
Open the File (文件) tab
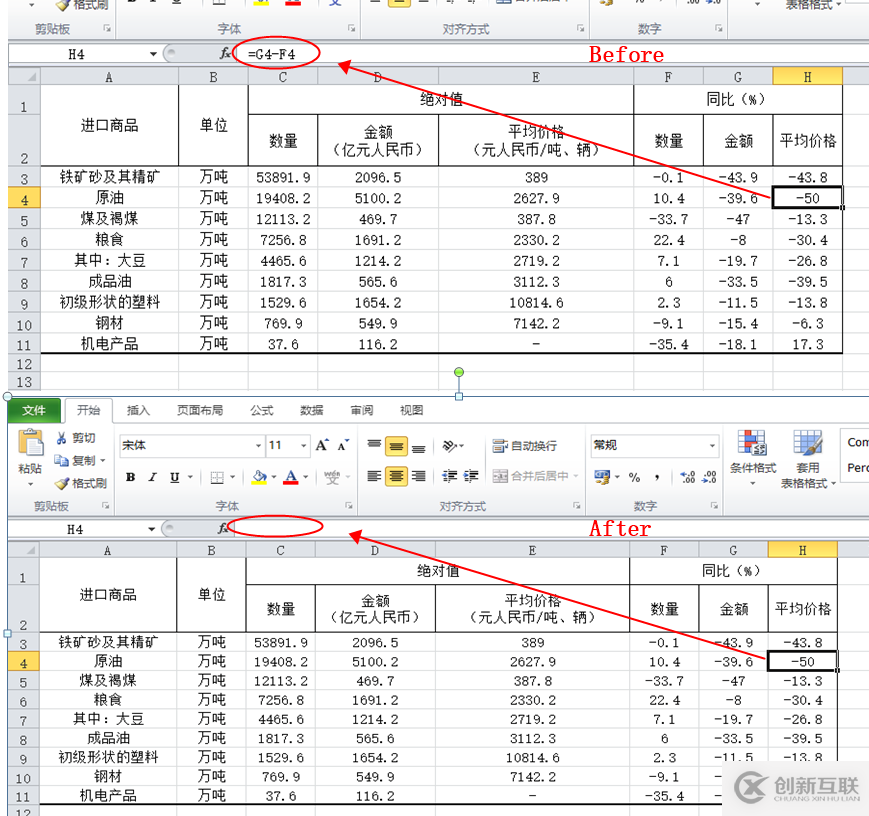34,410
